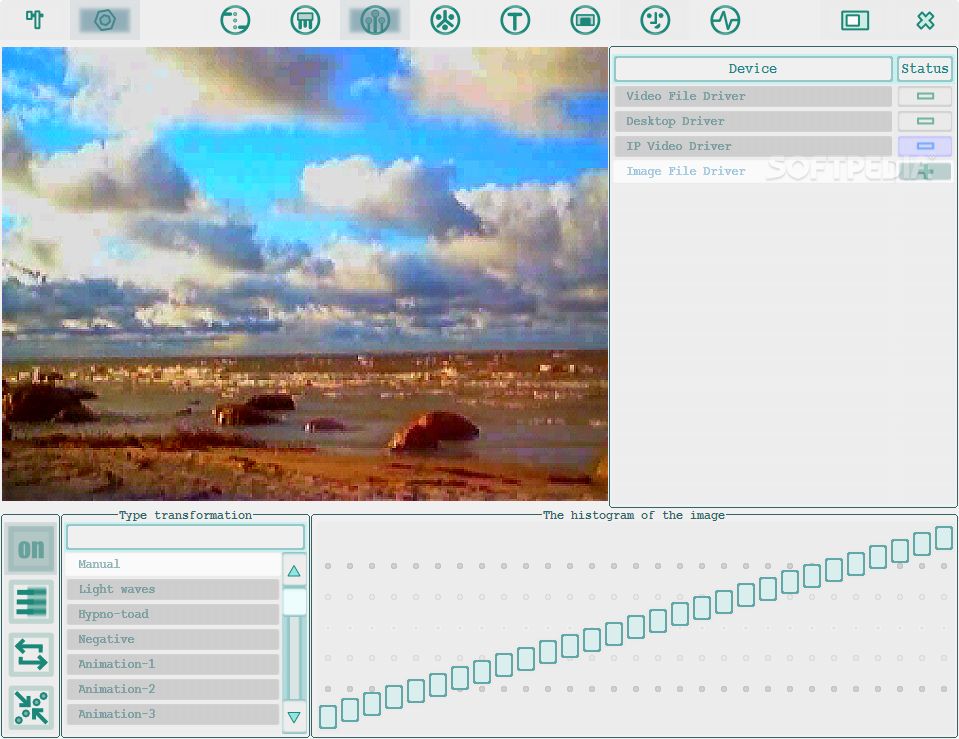Viewport: 959px width, 739px height.
Task: Click the swap arrows icon
Action: coord(31,655)
